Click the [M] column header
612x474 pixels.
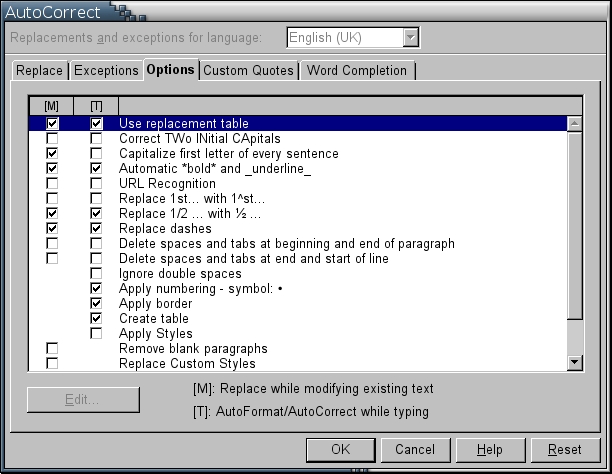[52, 105]
